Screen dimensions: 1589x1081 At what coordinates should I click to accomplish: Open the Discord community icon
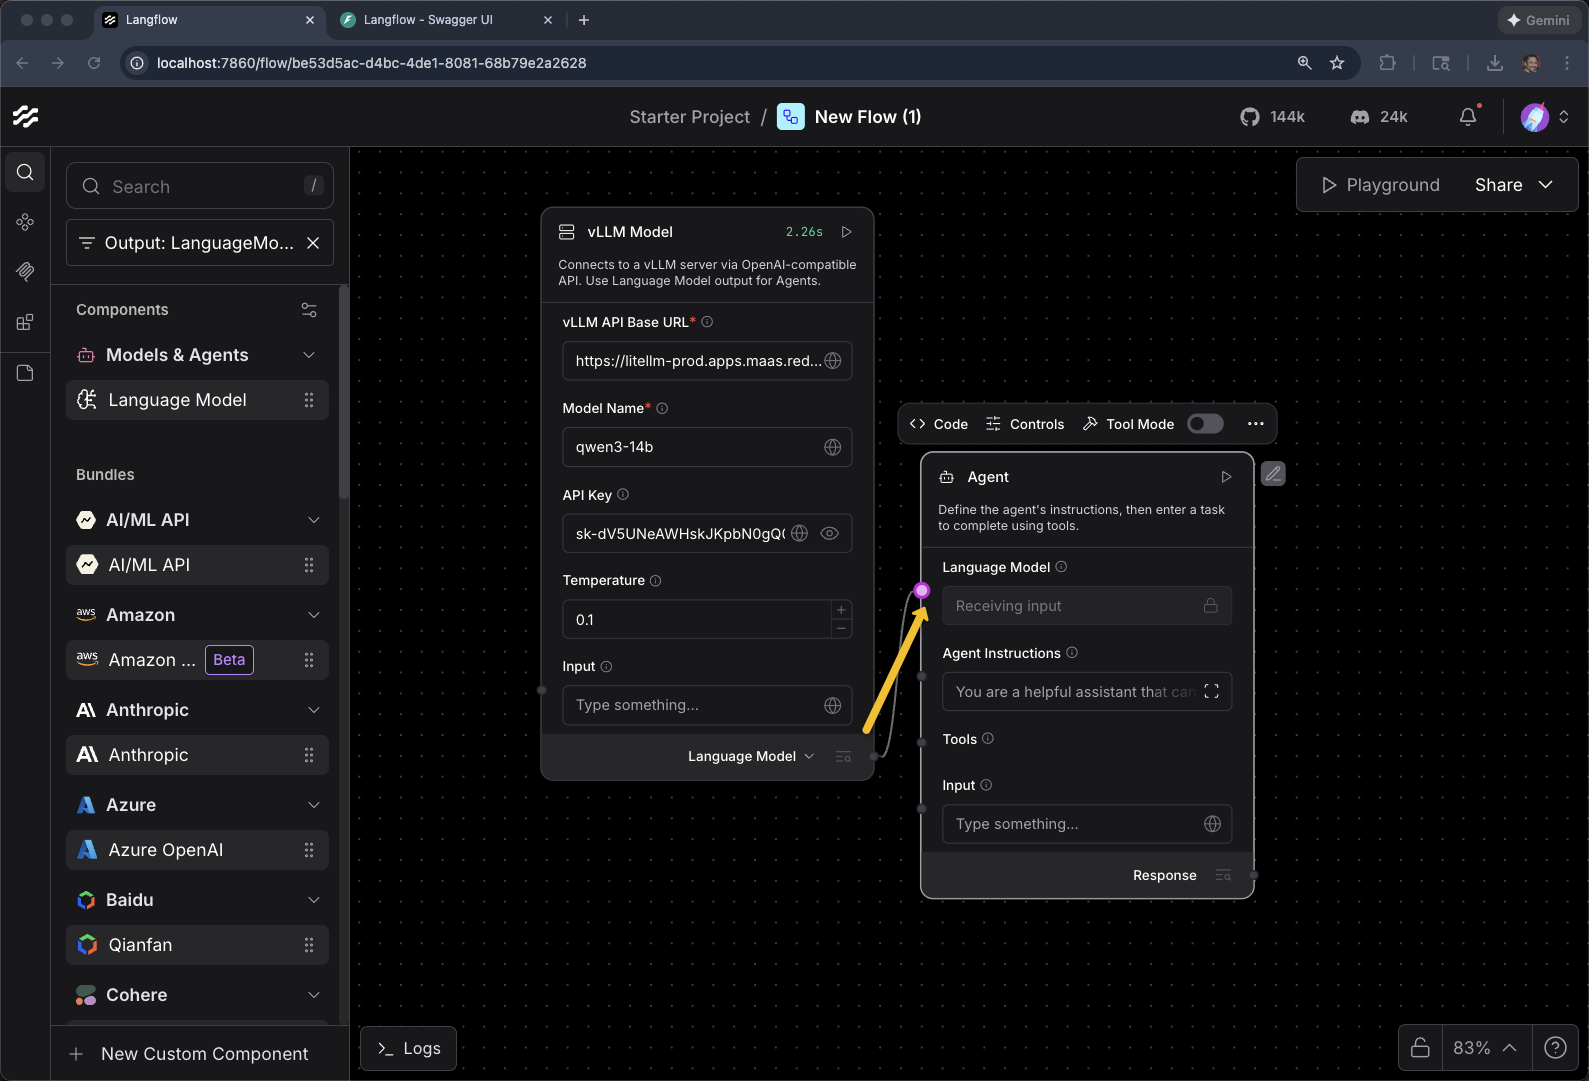click(1360, 117)
